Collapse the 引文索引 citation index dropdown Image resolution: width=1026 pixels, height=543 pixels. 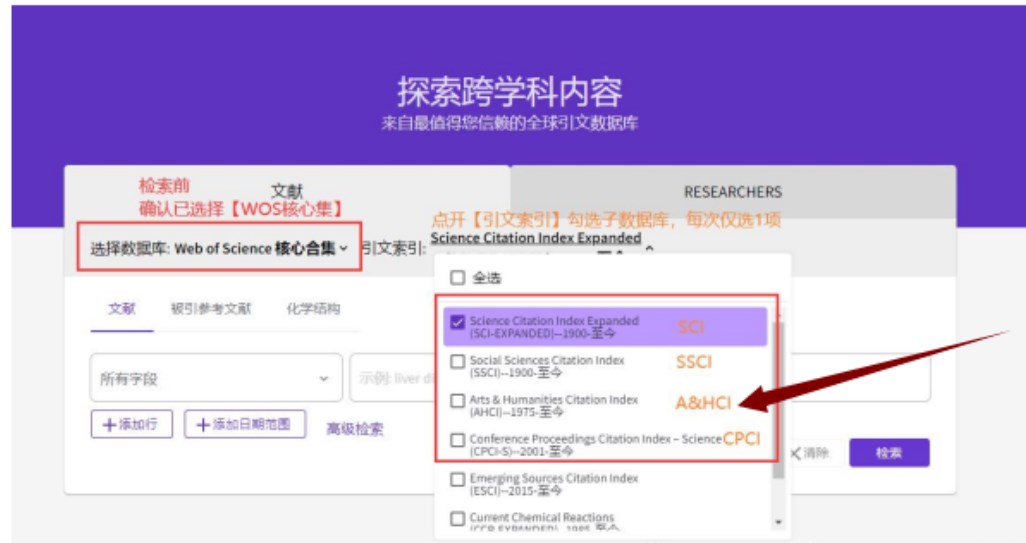(x=649, y=249)
